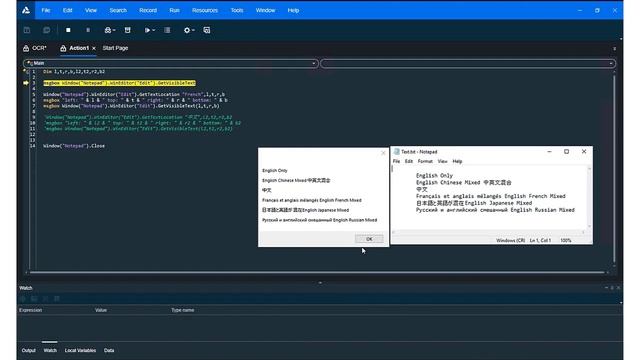Click the Object Spy icon in toolbar
Image resolution: width=640 pixels, height=360 pixels.
(107, 30)
